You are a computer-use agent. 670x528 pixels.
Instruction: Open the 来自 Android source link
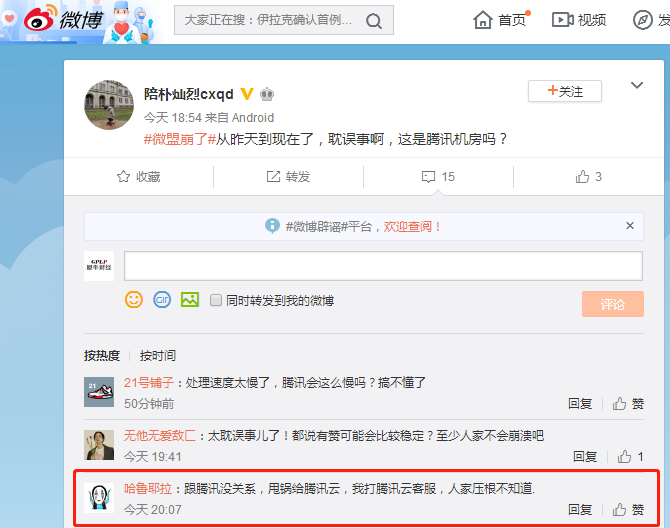tap(239, 117)
